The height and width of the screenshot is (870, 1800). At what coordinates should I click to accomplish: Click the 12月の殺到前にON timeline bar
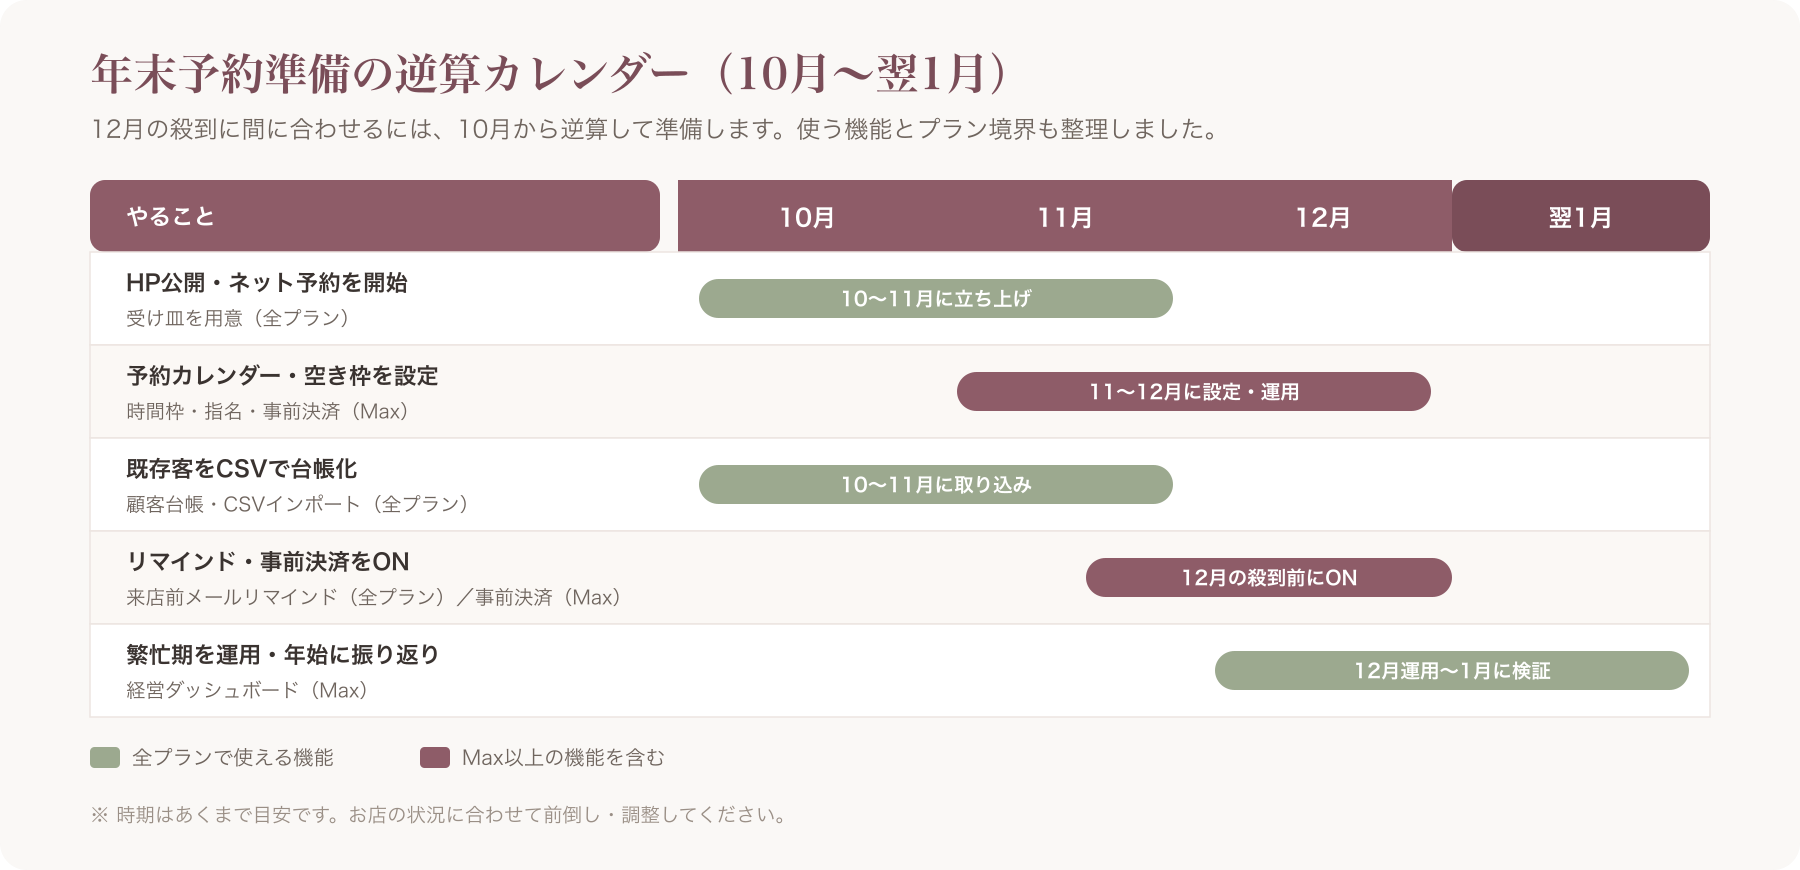click(x=1269, y=577)
